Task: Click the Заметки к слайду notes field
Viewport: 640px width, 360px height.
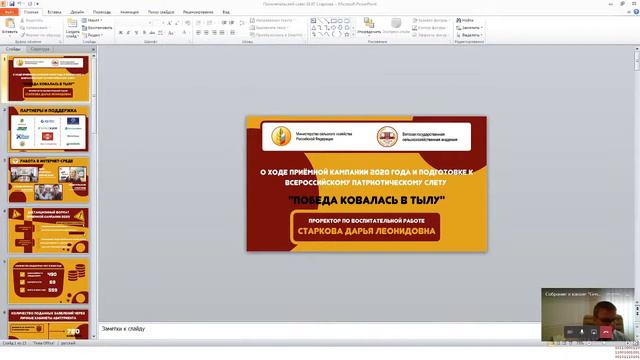Action: click(319, 330)
